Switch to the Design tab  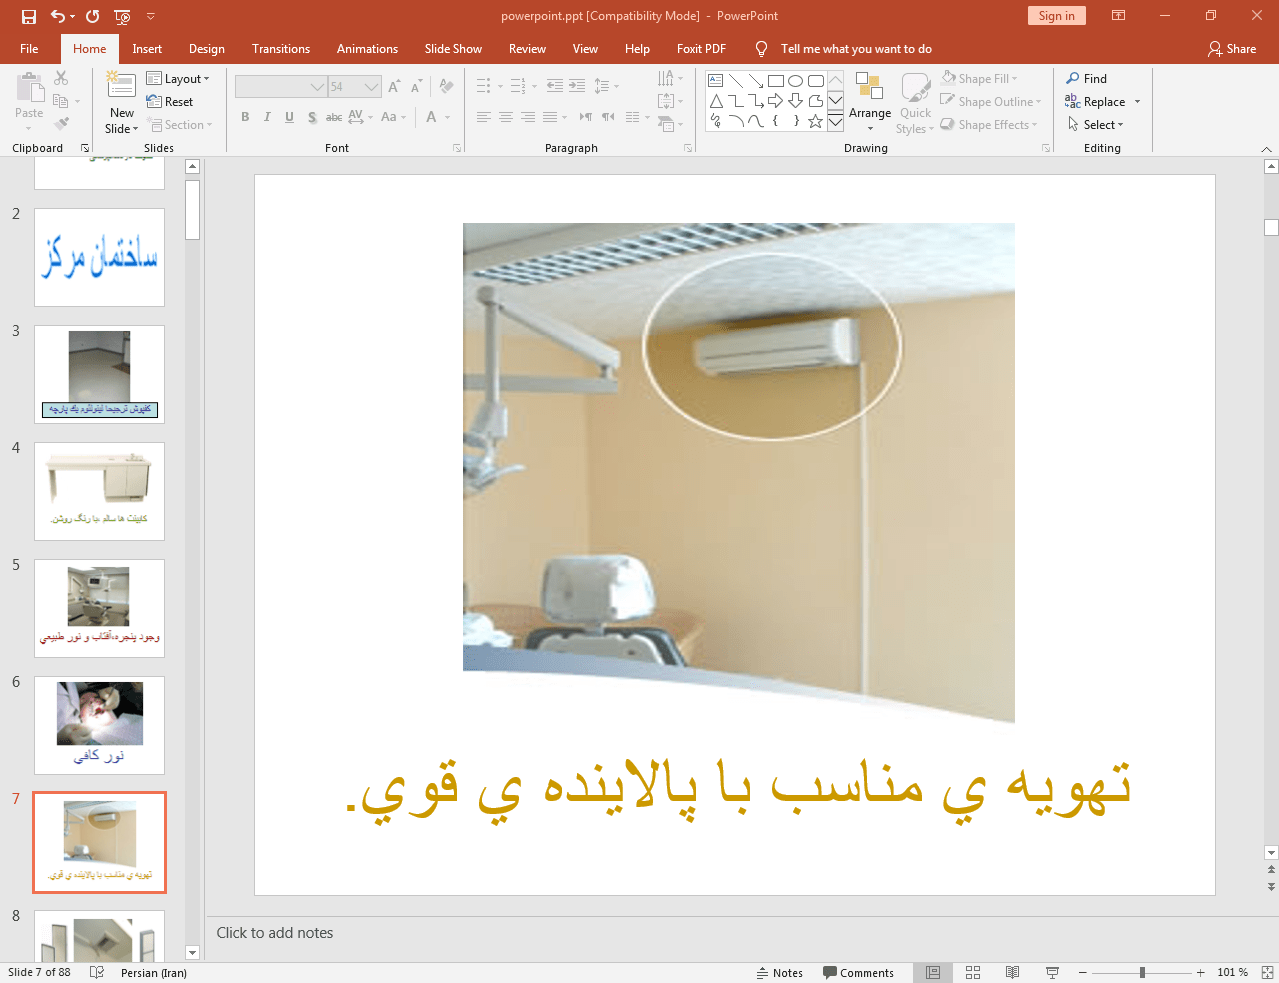coord(206,49)
